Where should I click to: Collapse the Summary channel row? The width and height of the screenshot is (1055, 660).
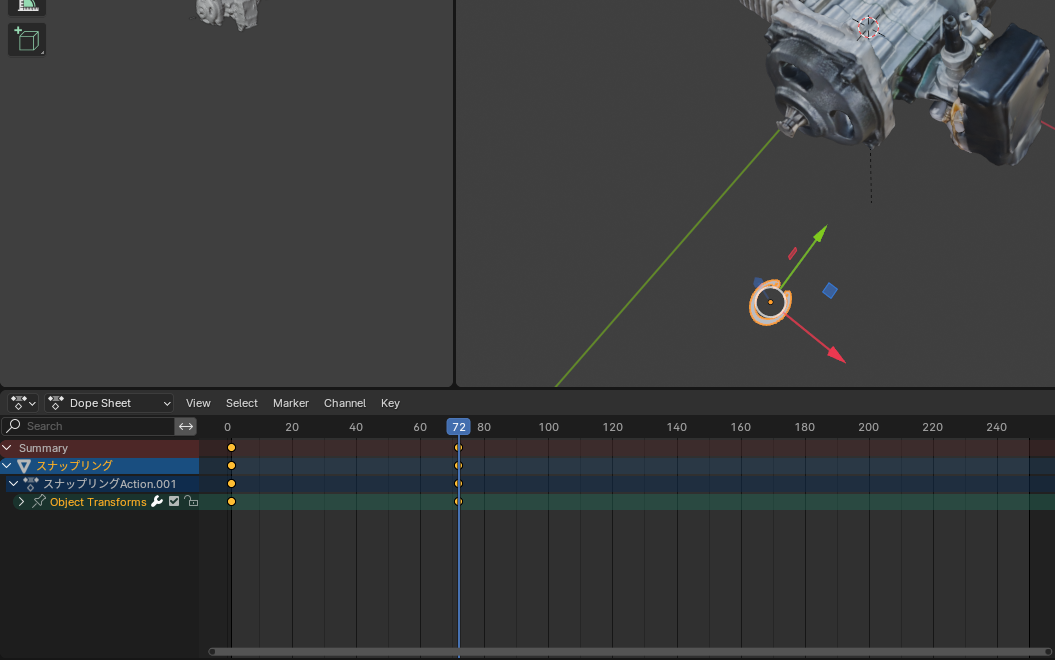click(x=8, y=448)
